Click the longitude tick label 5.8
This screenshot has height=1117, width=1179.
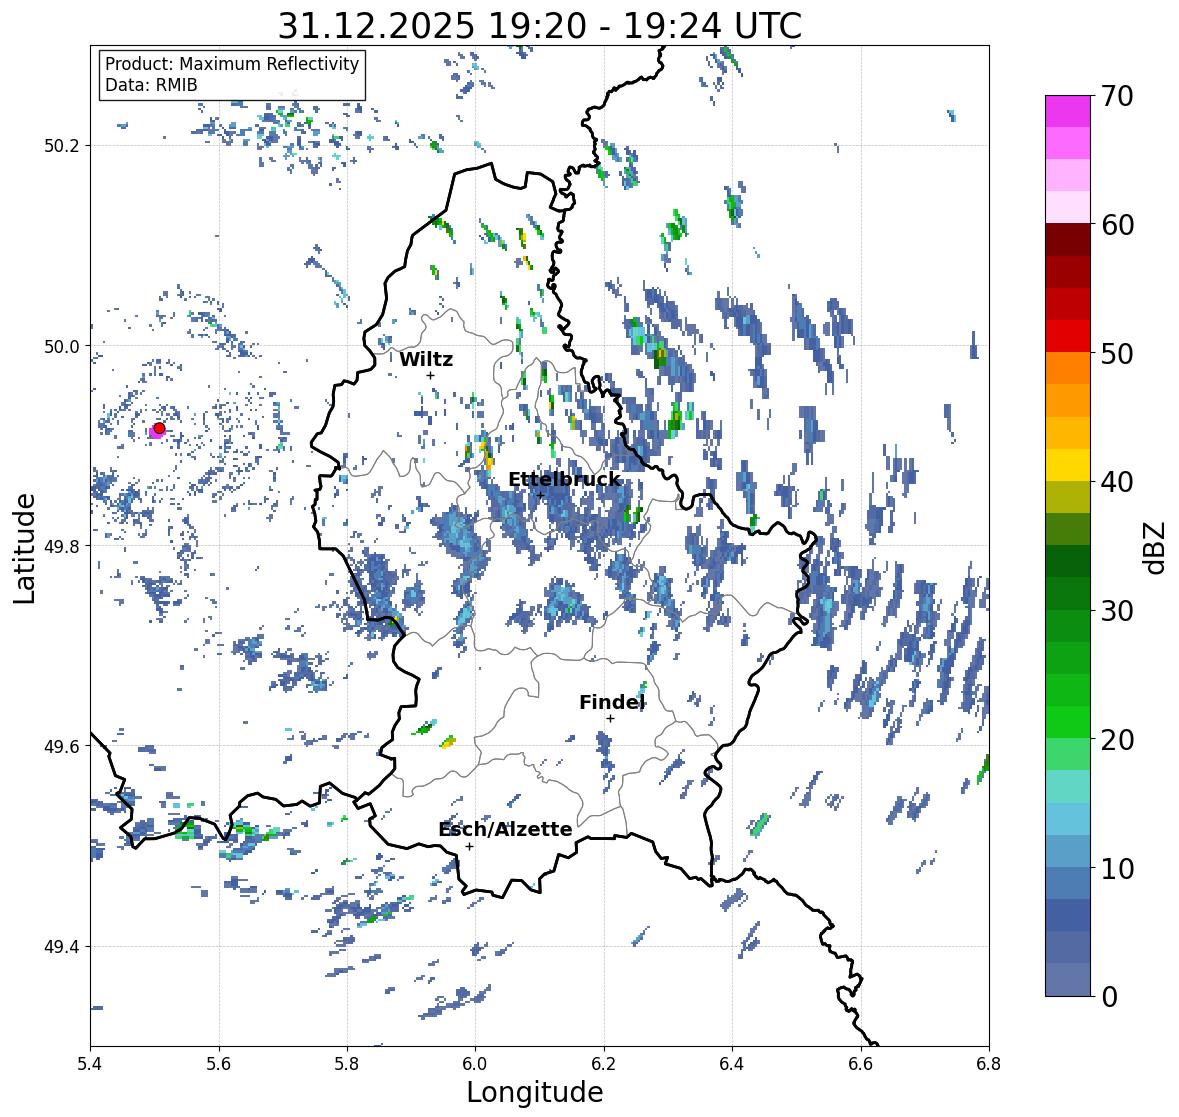coord(347,1064)
